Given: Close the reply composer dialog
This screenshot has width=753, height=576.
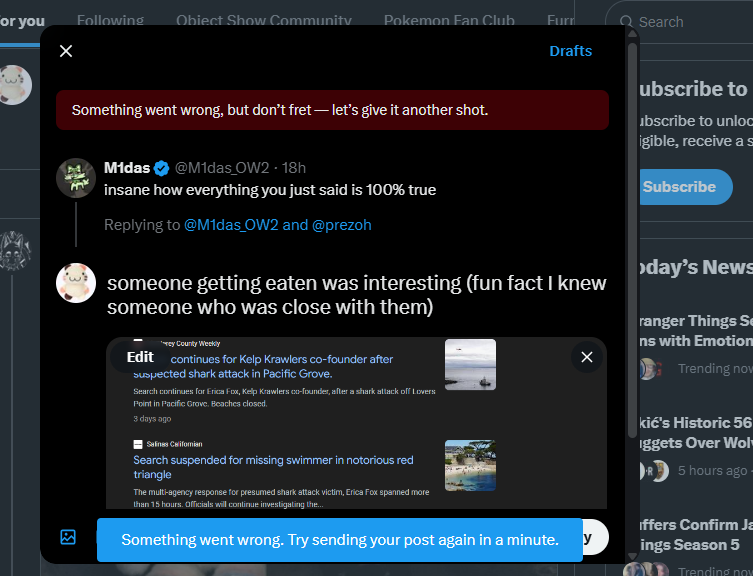Looking at the screenshot, I should pos(66,51).
